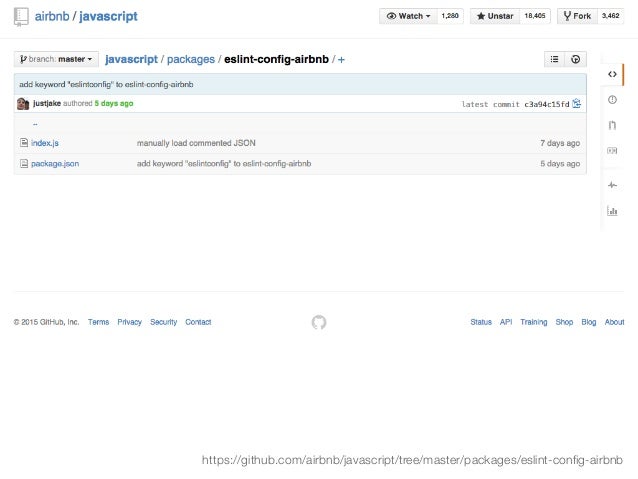The width and height of the screenshot is (638, 479).
Task: Click the Unstar button
Action: pos(494,16)
